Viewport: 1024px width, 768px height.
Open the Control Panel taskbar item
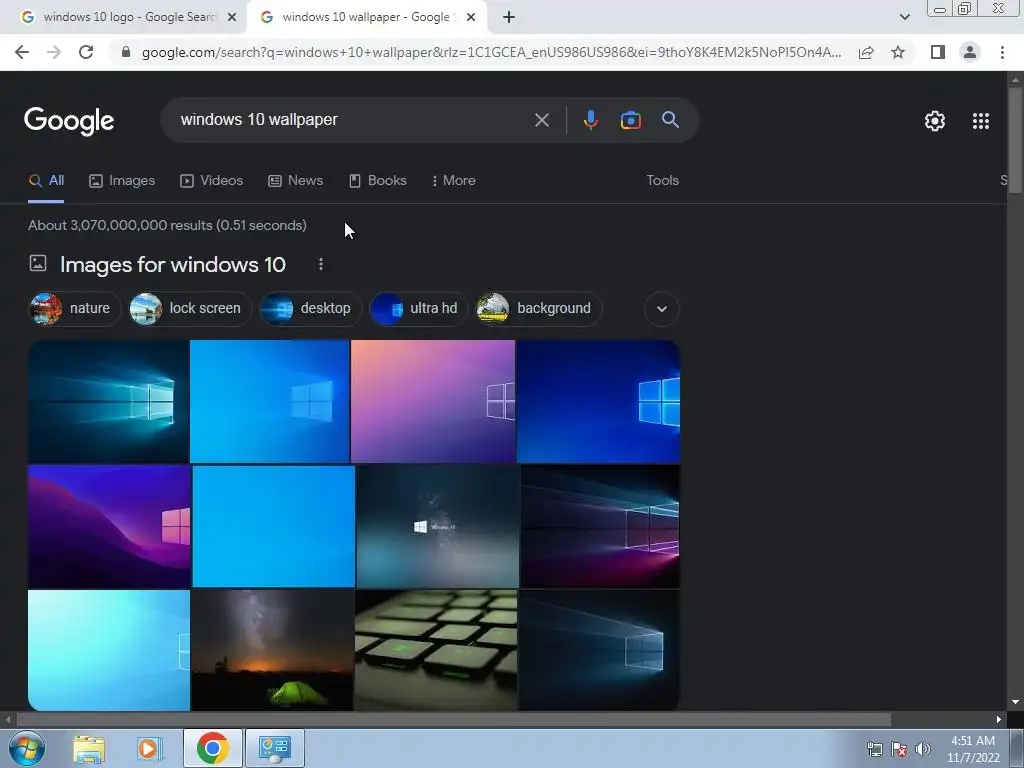coord(274,748)
